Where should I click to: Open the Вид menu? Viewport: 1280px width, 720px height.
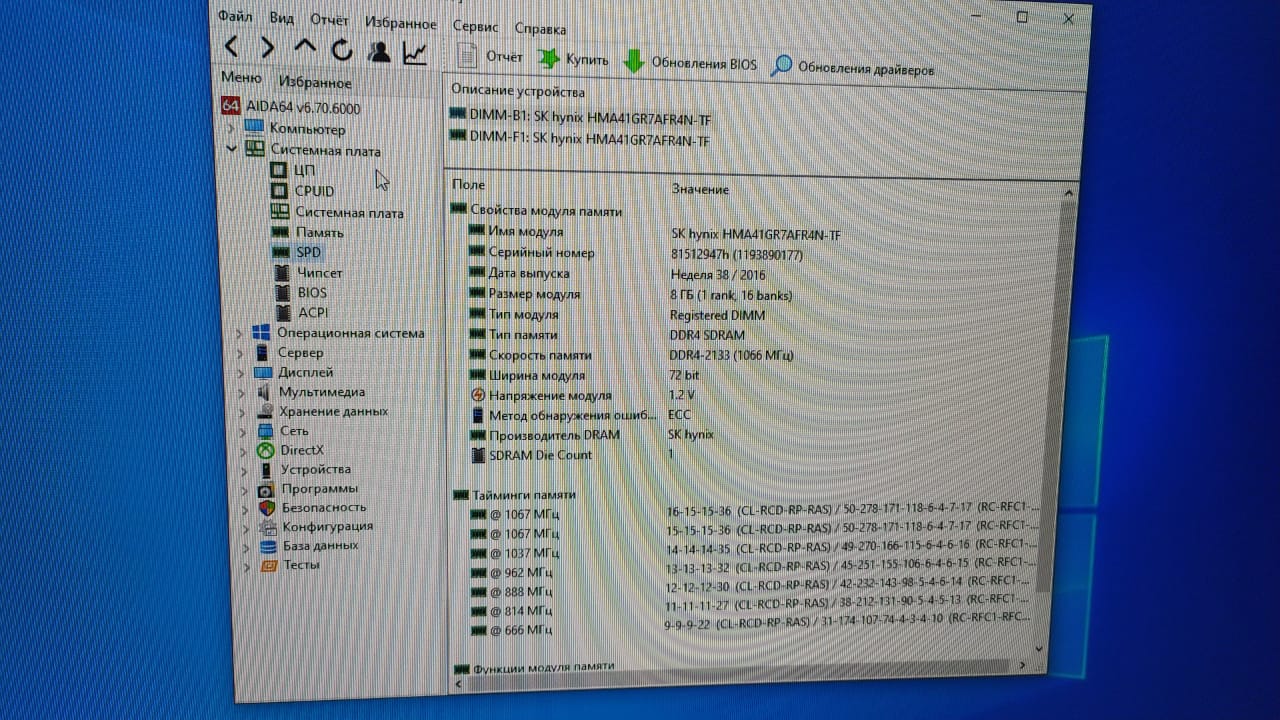pyautogui.click(x=282, y=19)
